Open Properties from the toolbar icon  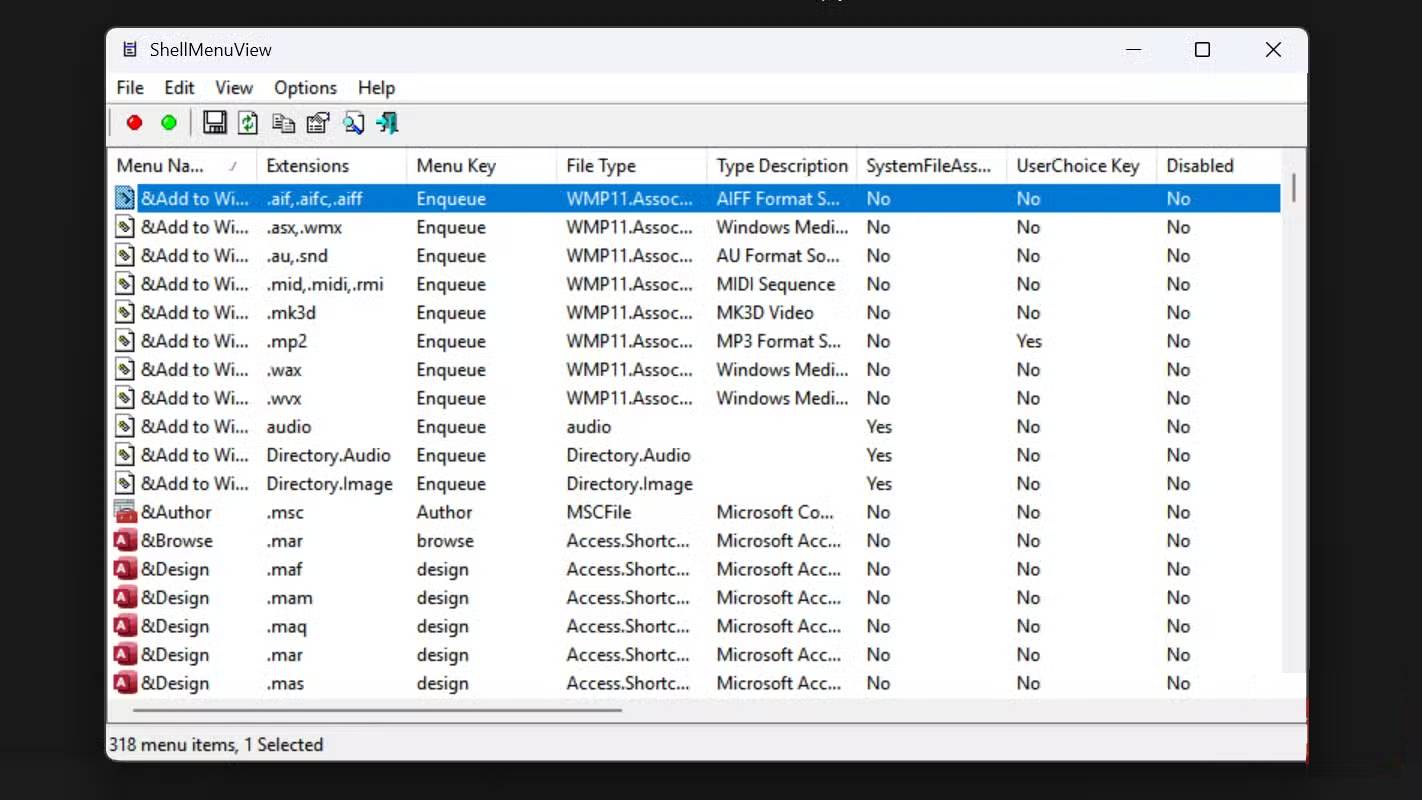pyautogui.click(x=318, y=123)
